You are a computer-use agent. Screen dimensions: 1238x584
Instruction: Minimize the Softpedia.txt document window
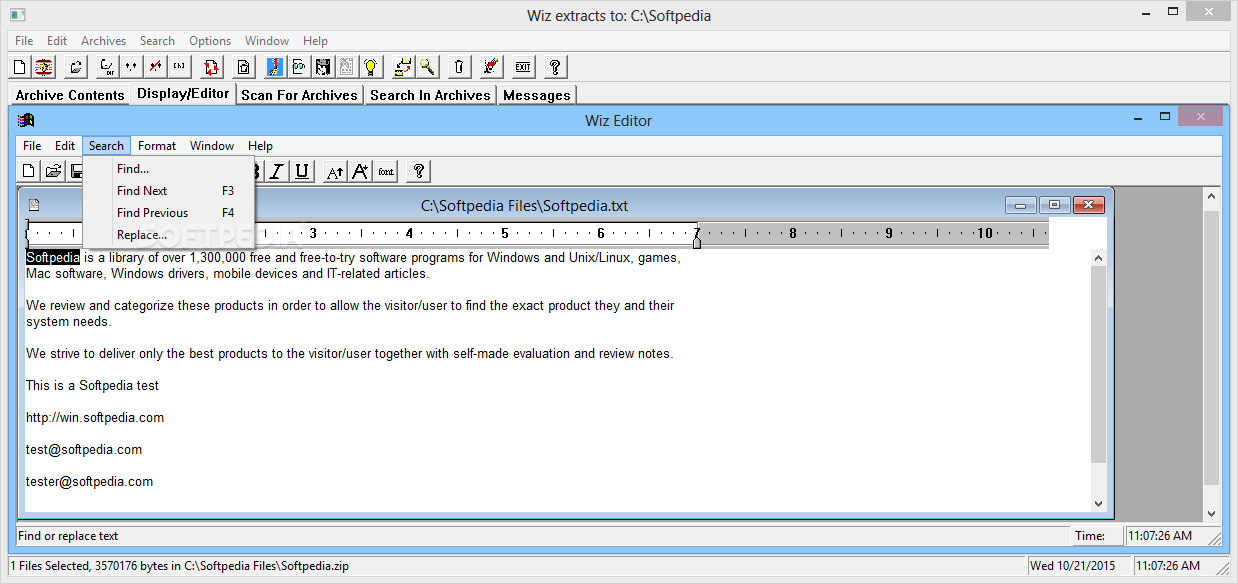(x=1021, y=205)
